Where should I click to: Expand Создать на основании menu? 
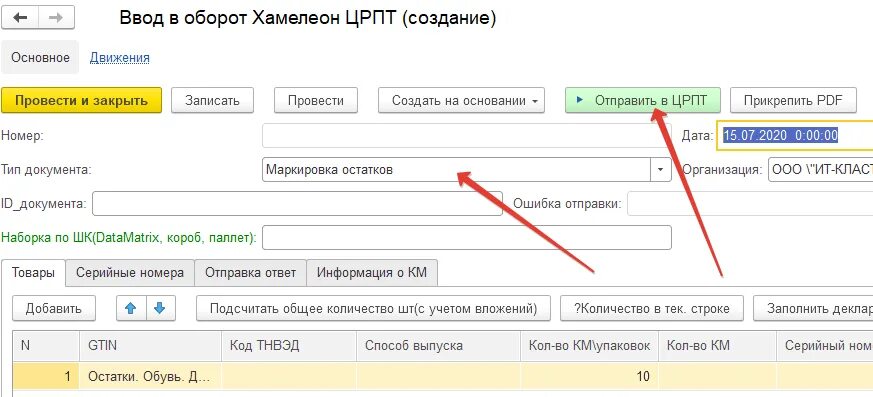click(x=461, y=100)
